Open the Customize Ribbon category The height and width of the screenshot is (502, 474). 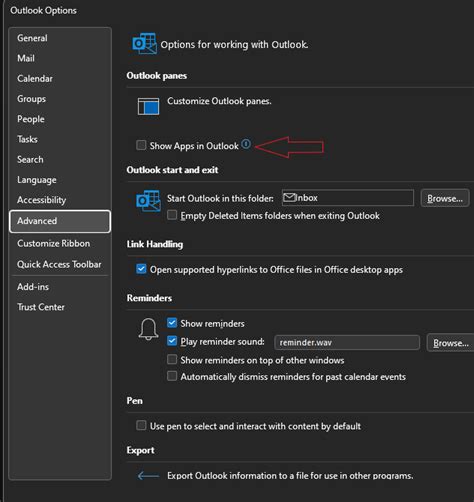click(x=60, y=244)
